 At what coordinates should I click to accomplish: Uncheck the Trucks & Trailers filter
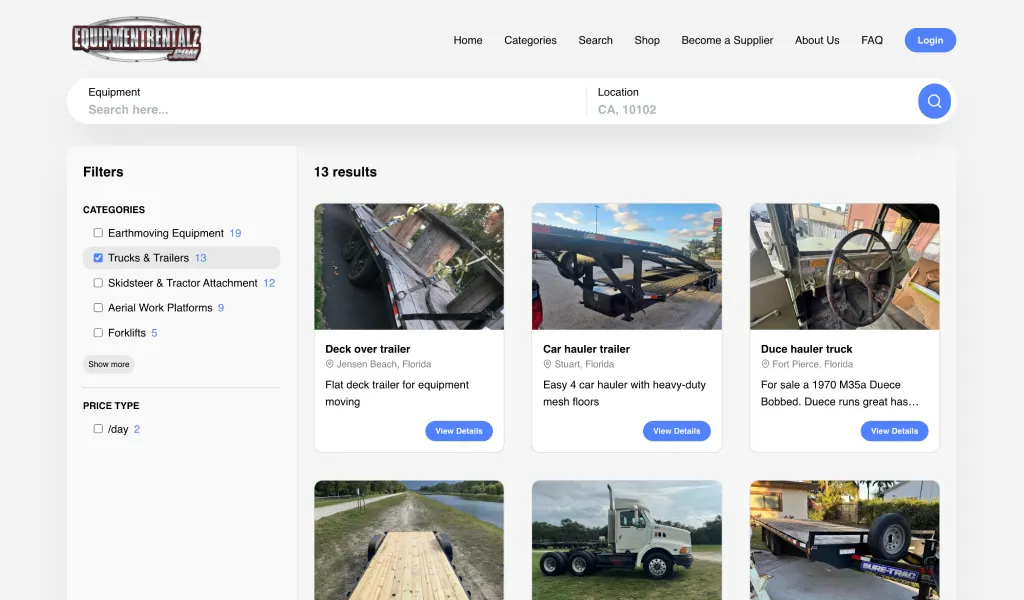click(97, 257)
